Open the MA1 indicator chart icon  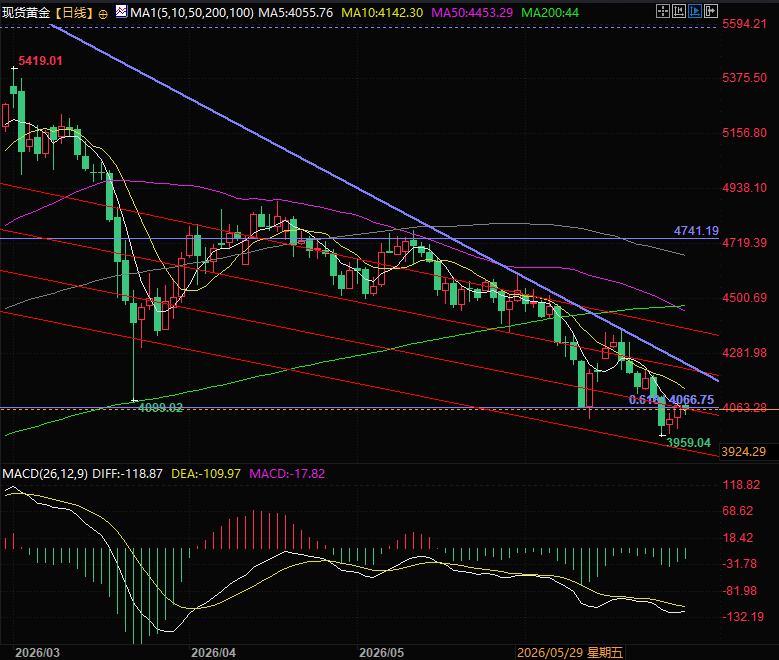click(121, 11)
